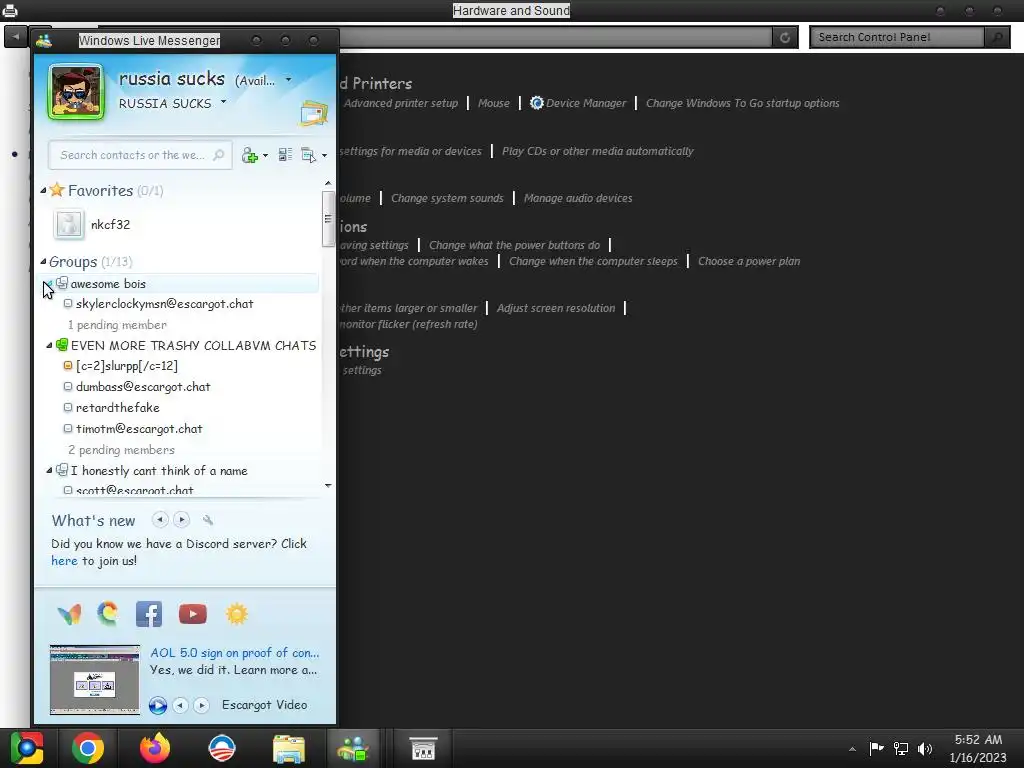1024x768 pixels.
Task: Click the Messenger taskbar icon
Action: click(x=353, y=749)
